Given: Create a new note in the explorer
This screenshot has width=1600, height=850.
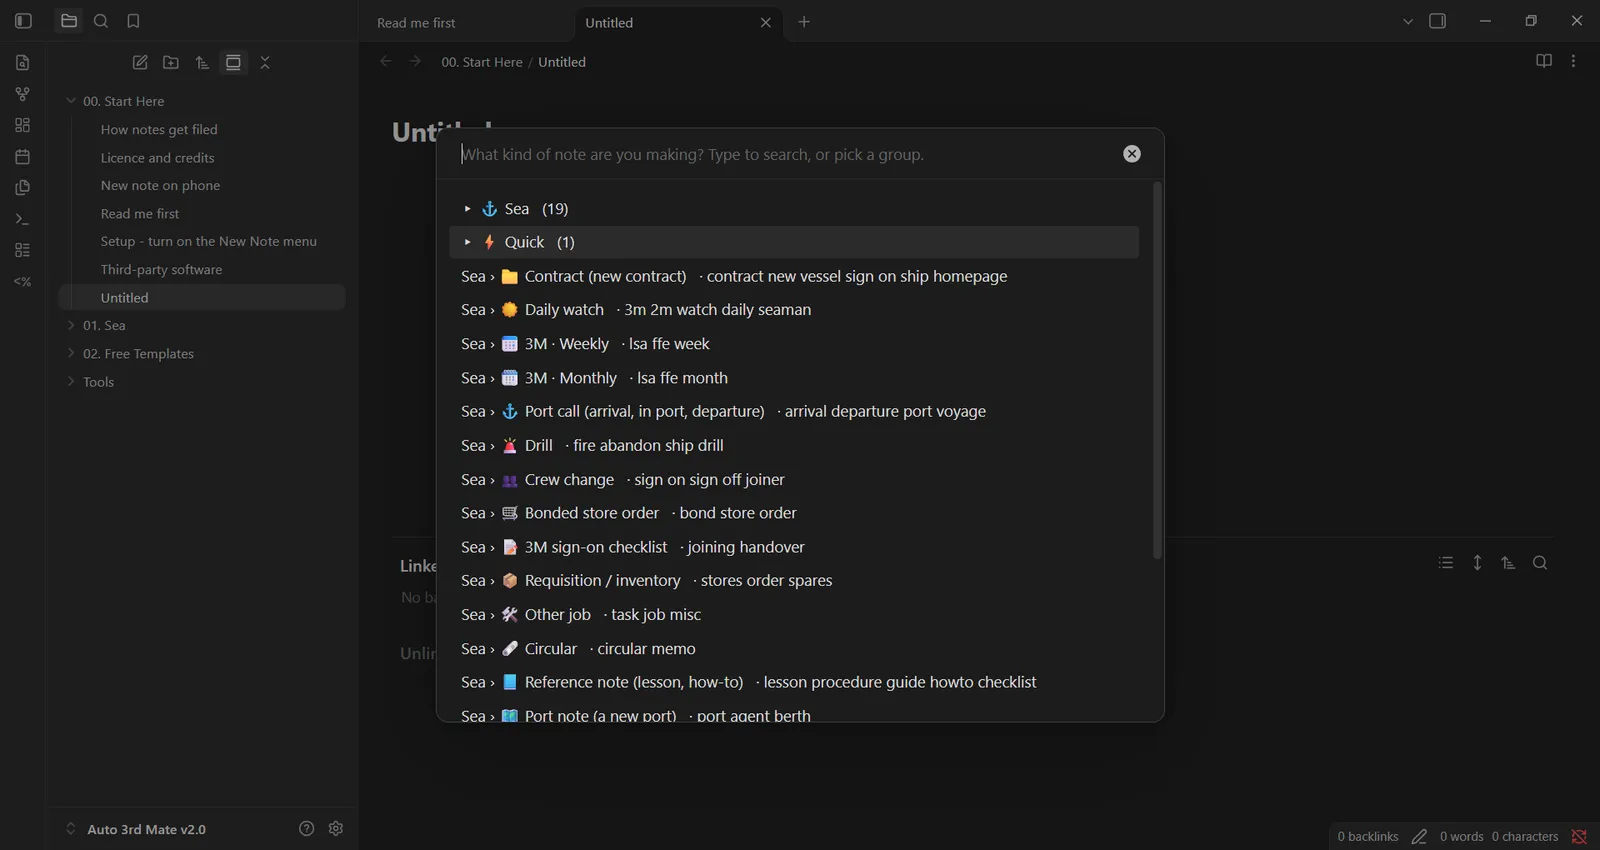Looking at the screenshot, I should (x=140, y=62).
